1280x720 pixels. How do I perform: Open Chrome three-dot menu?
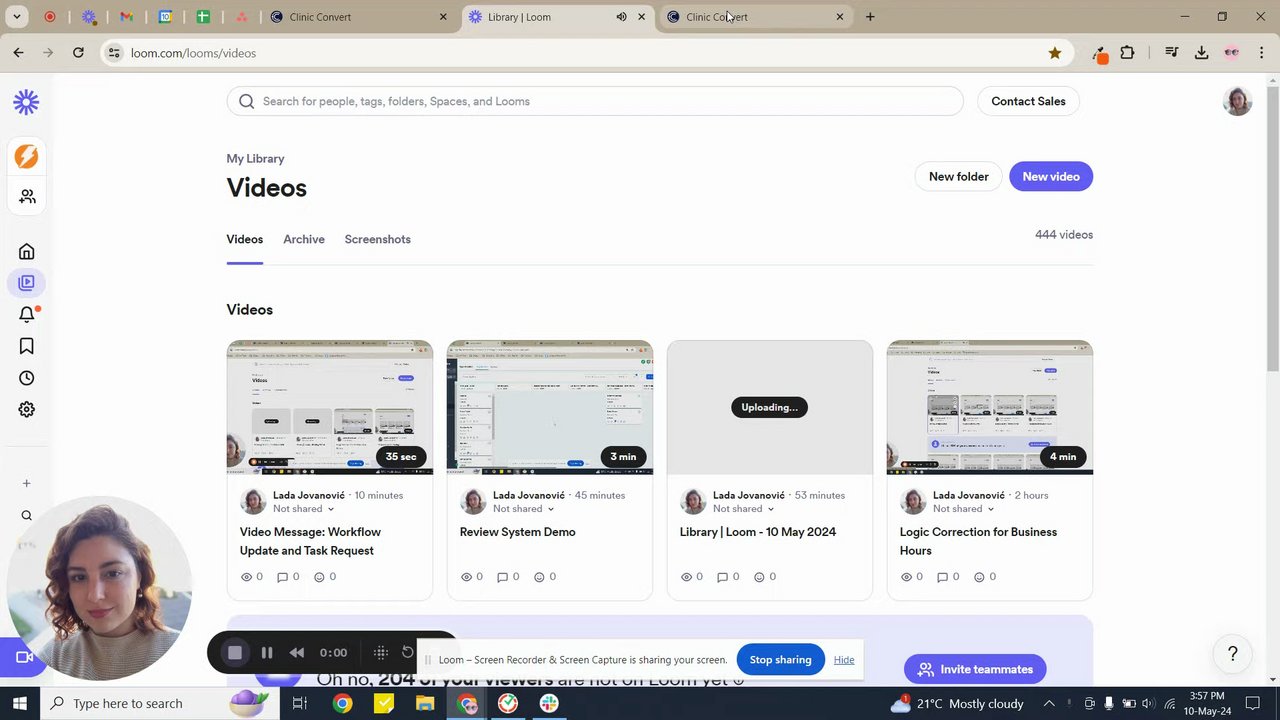(x=1262, y=53)
